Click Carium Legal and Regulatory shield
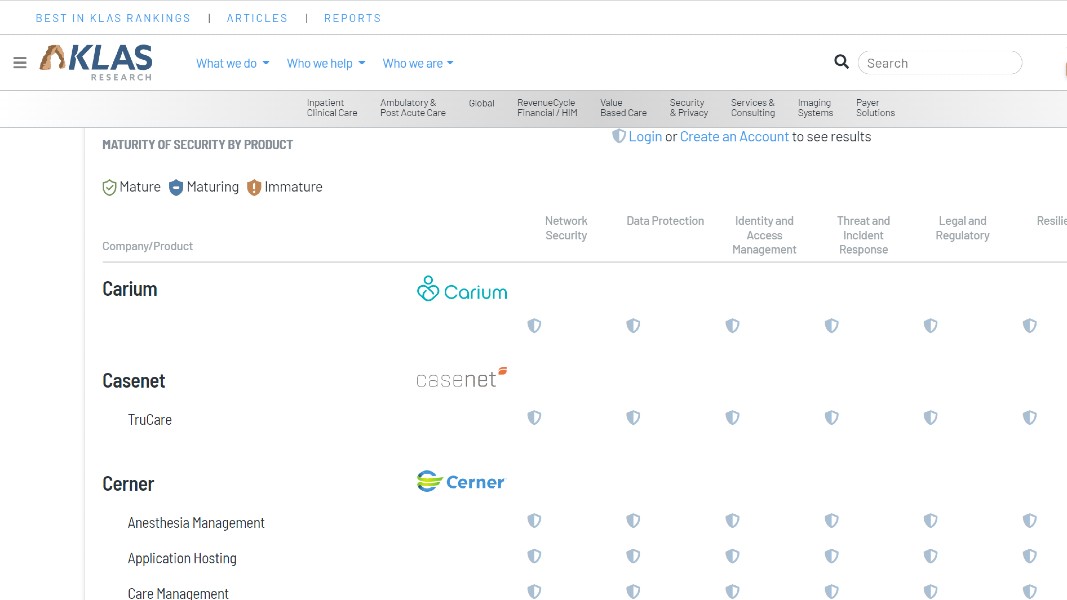Screen dimensions: 1067x600 [930, 326]
